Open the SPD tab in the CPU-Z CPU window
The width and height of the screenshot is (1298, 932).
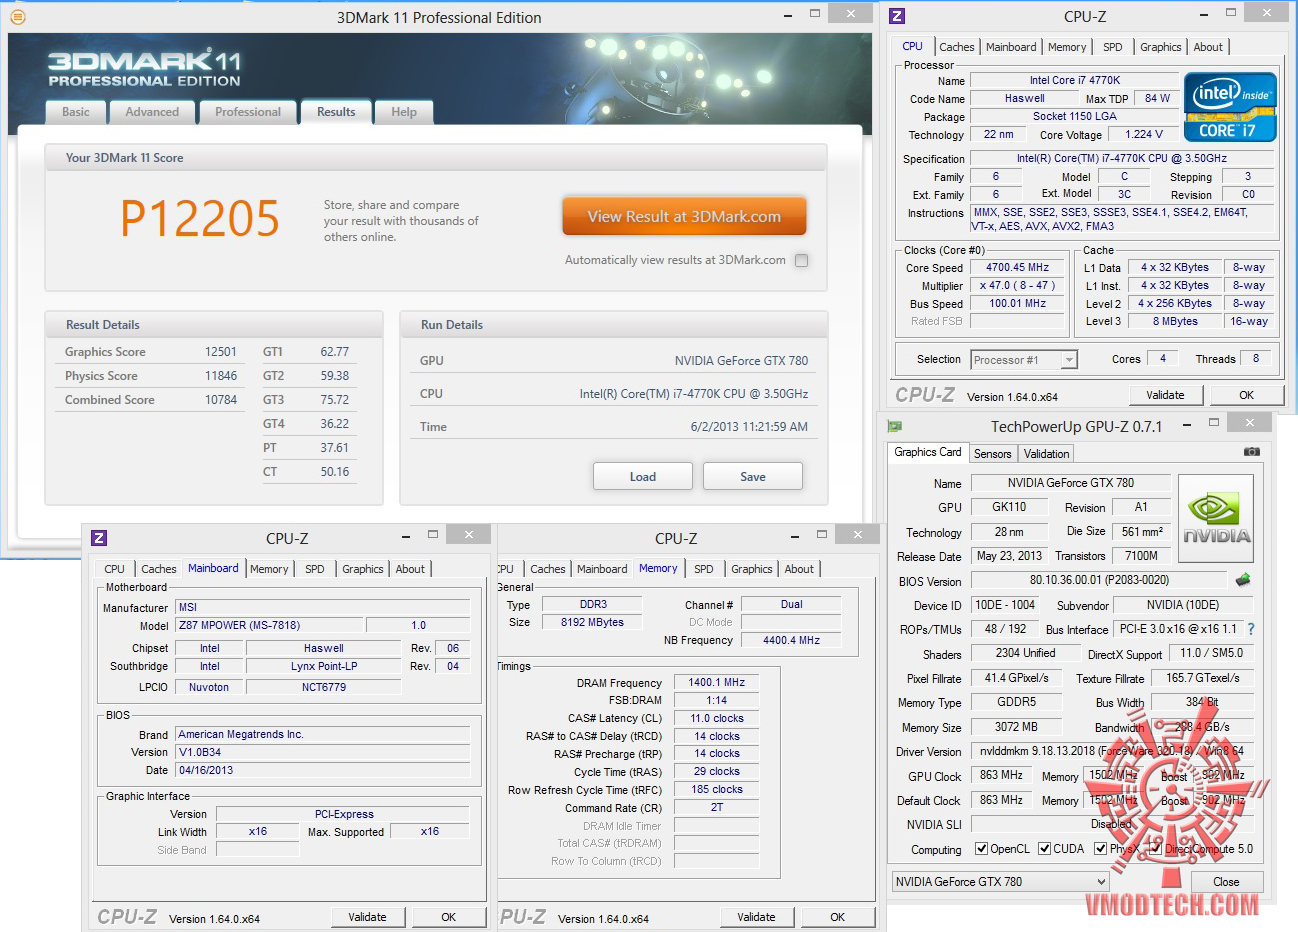(x=1113, y=47)
